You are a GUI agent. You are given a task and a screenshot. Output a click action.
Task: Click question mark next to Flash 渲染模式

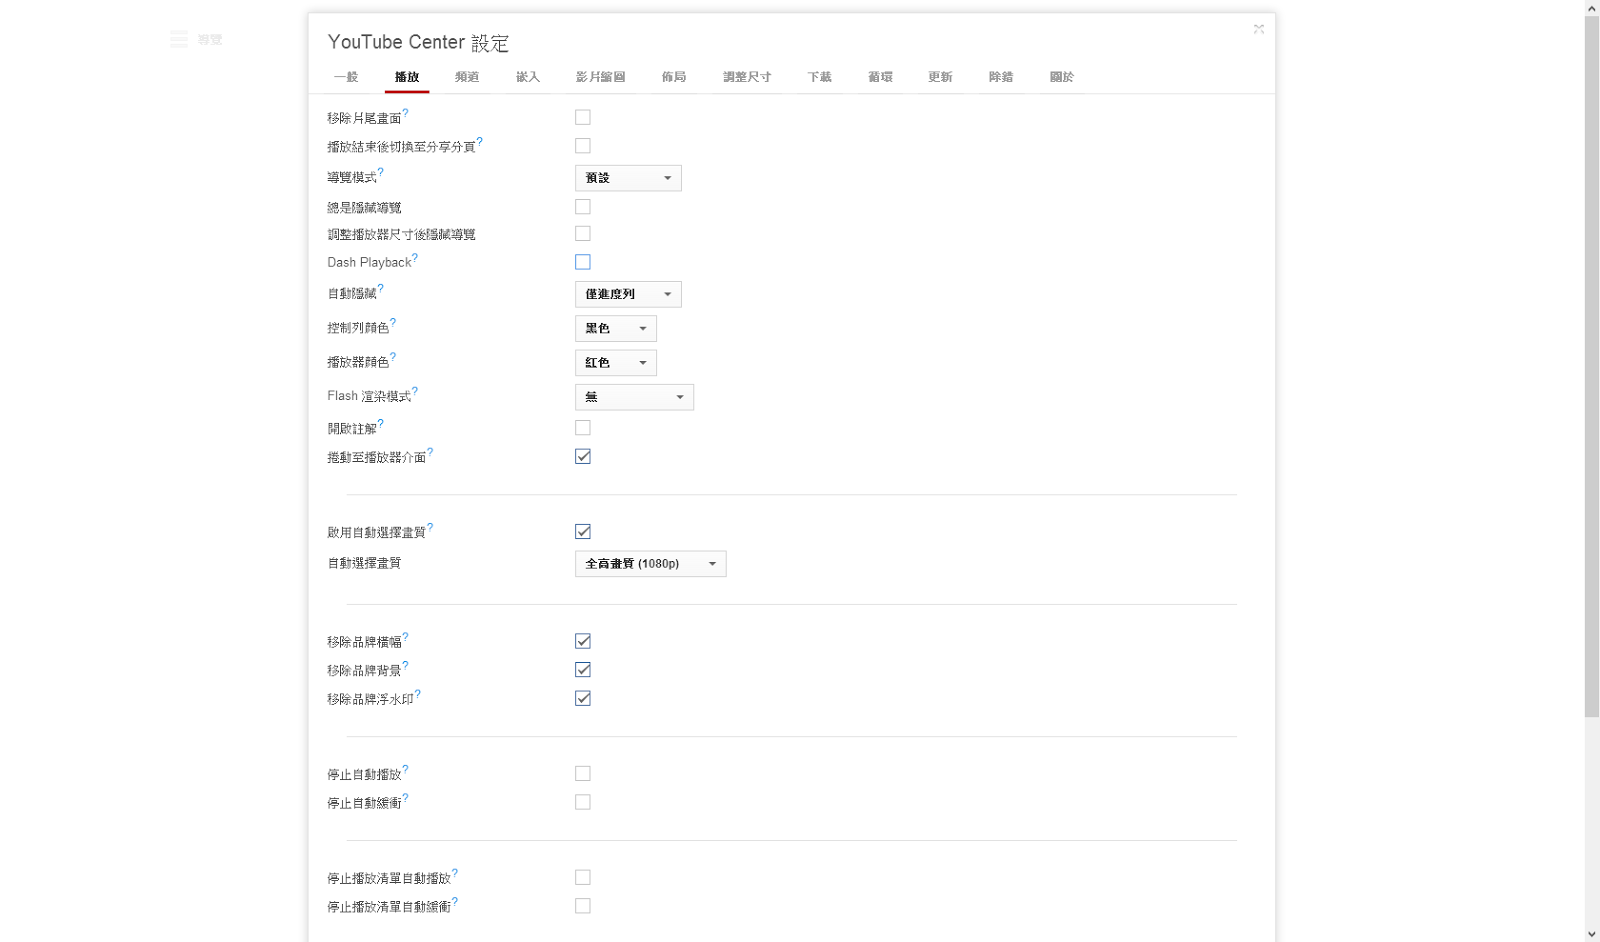[x=415, y=391]
